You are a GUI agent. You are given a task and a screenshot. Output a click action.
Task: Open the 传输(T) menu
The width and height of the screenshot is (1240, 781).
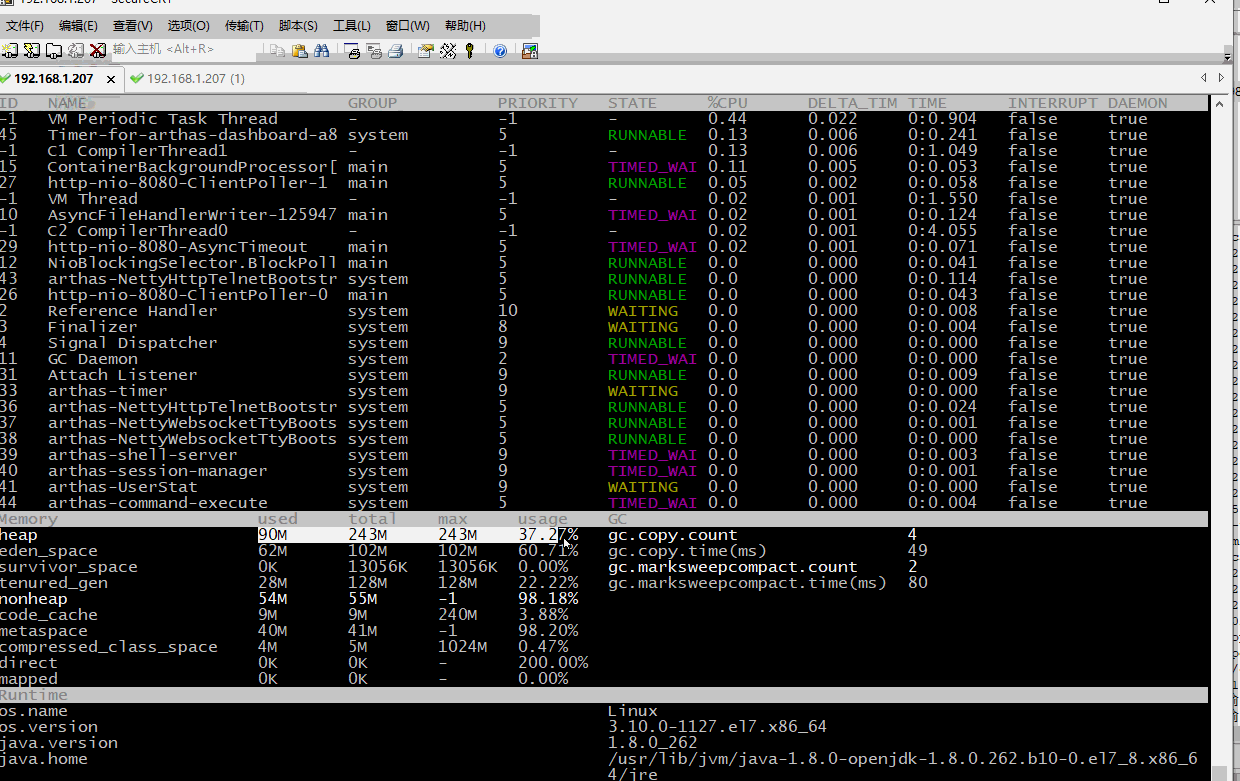pos(244,26)
